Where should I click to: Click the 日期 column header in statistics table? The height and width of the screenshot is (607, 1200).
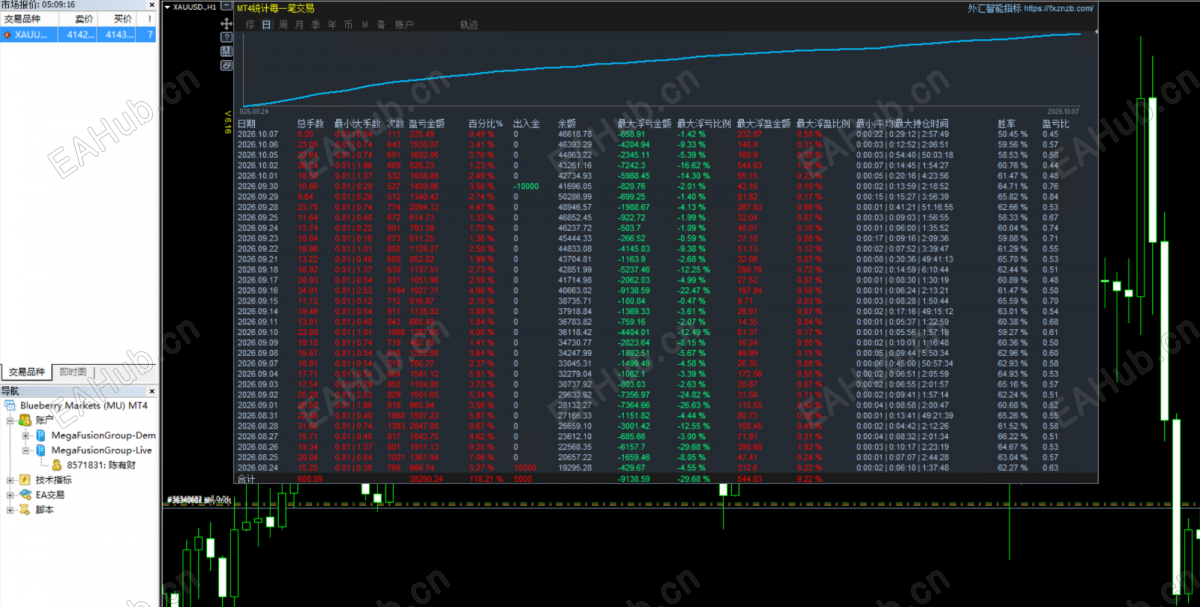[246, 123]
